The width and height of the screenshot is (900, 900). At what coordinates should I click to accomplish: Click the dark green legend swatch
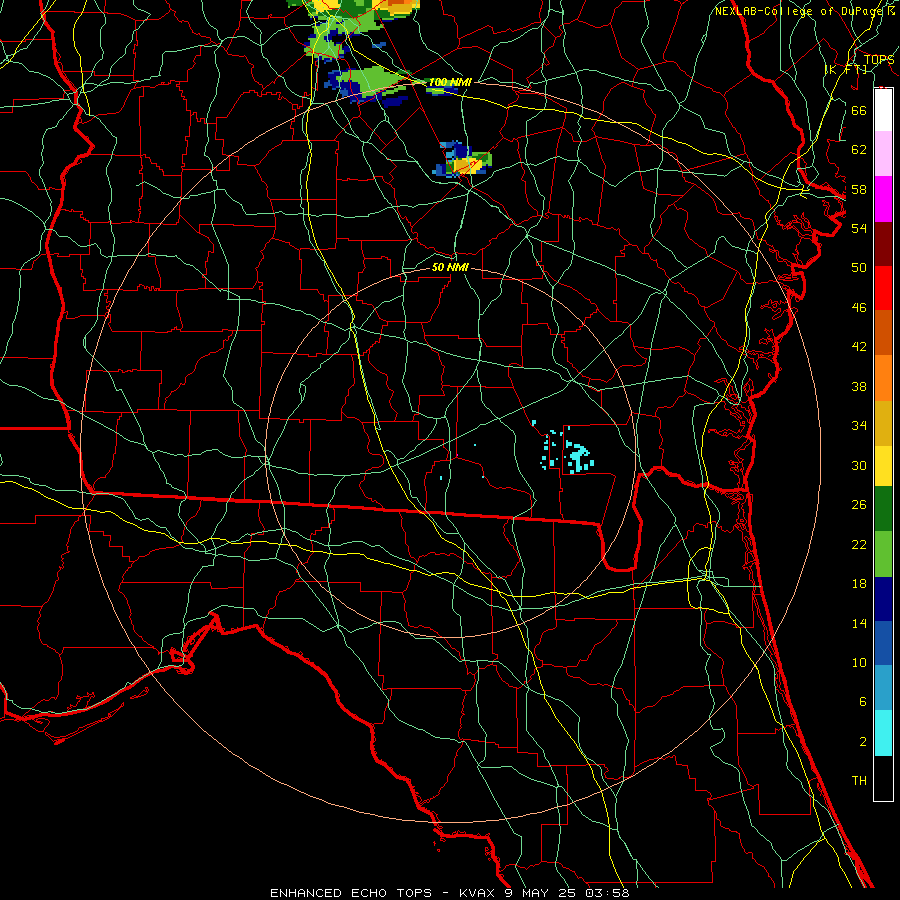click(883, 509)
